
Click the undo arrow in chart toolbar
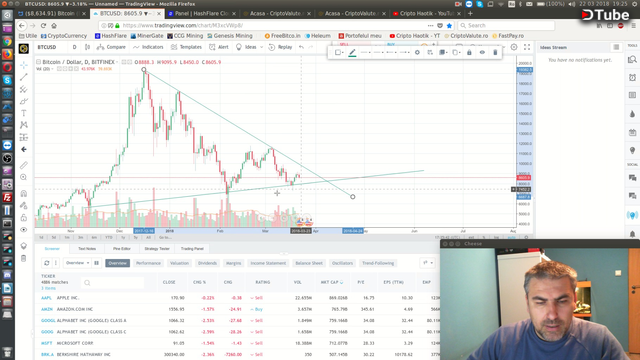coord(301,47)
